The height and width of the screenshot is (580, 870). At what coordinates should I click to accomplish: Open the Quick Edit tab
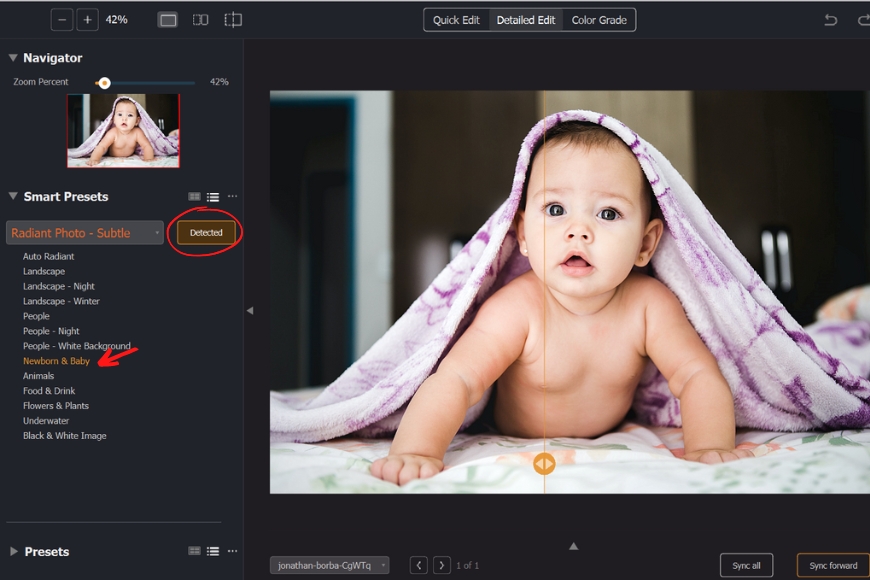(x=456, y=20)
